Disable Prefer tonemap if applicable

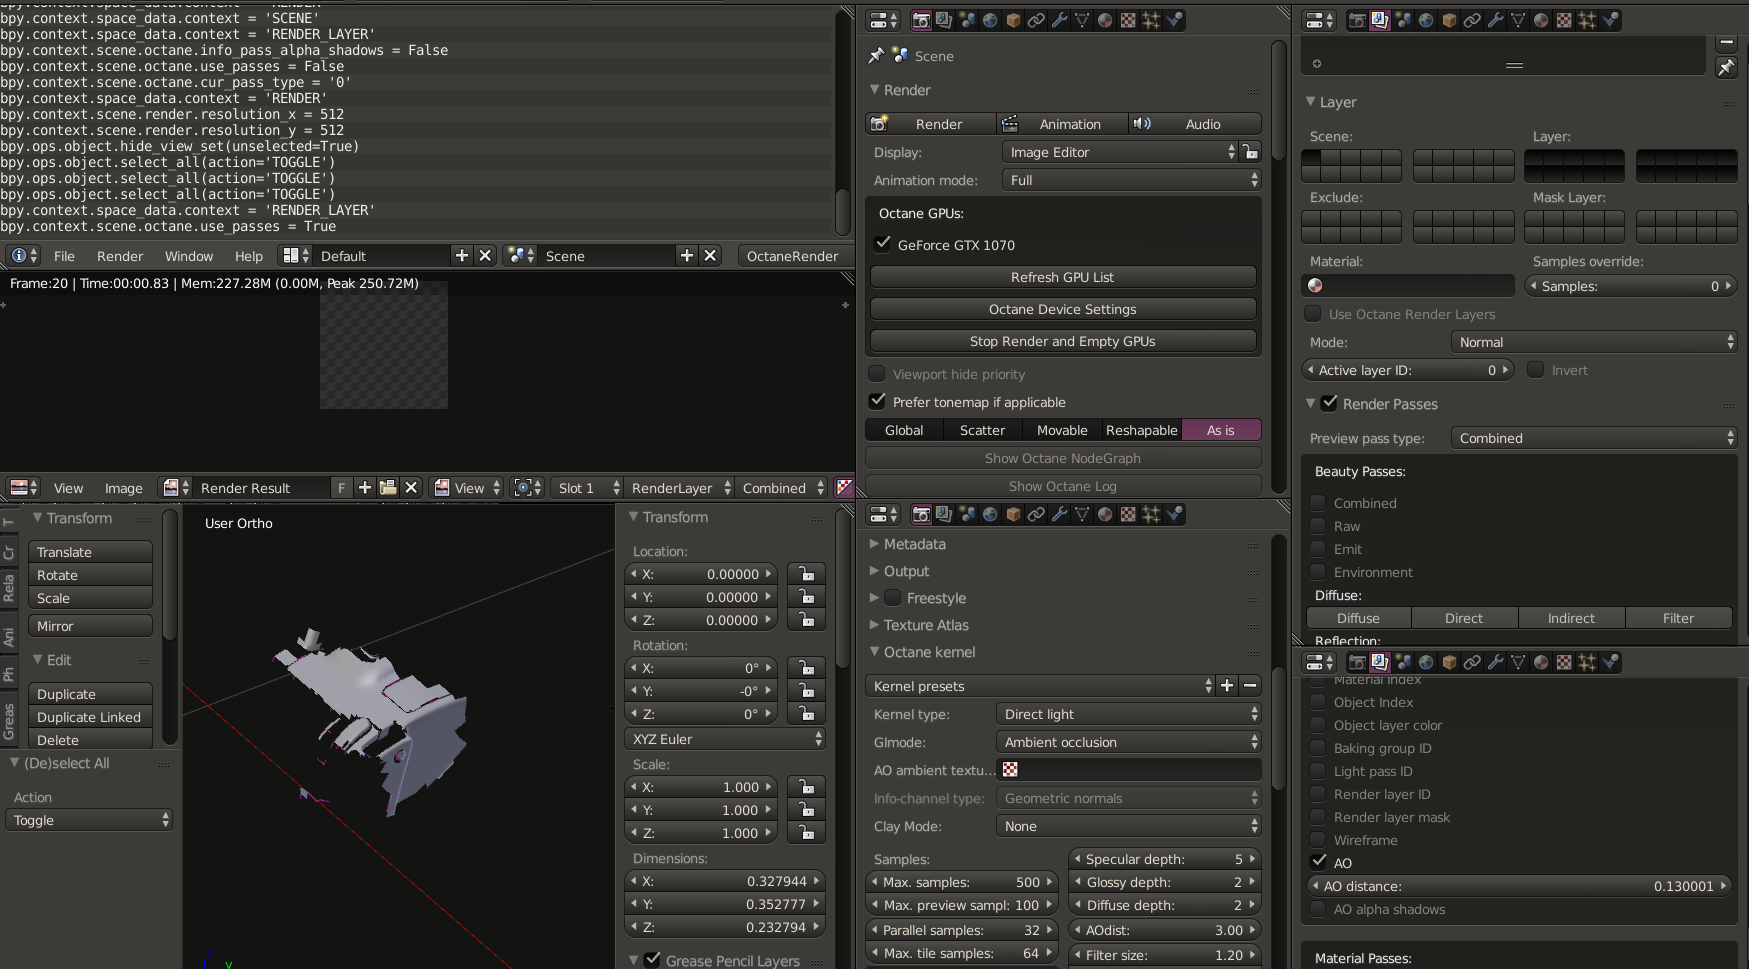click(877, 401)
